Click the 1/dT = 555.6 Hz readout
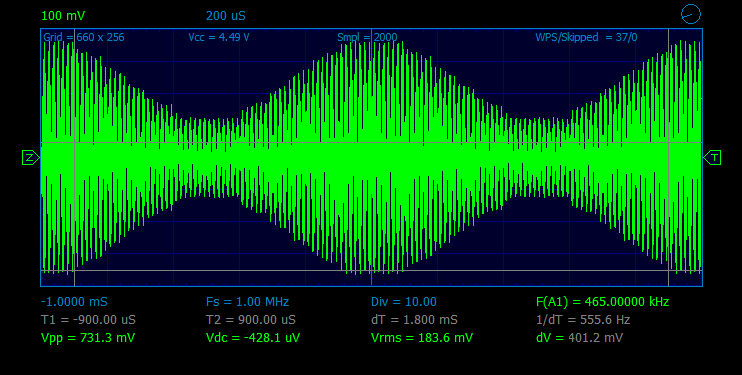 583,320
